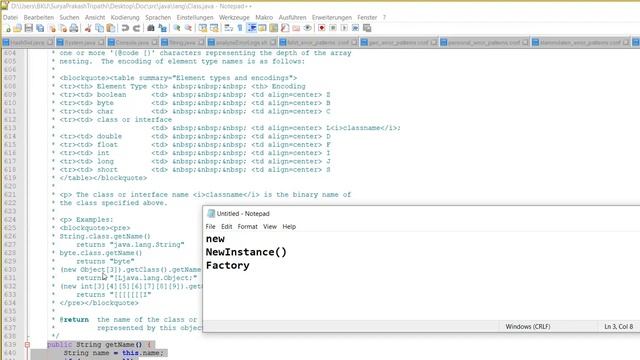Screen dimensions: 640x360
Task: Open the Erweiterungen menu
Action: point(332,18)
